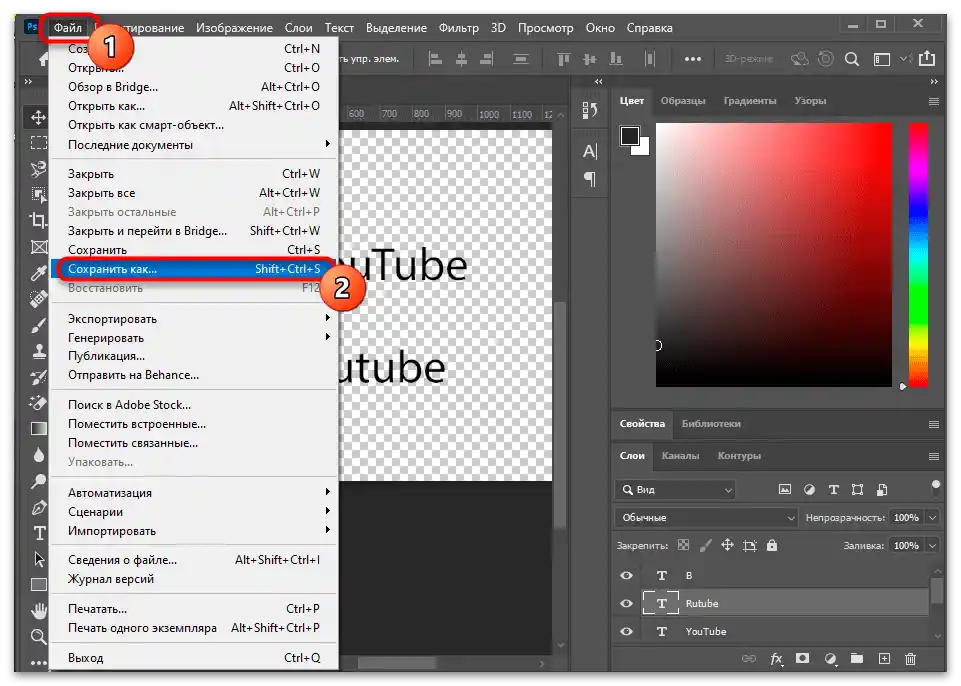Hide the B text layer
Image resolution: width=961 pixels, height=686 pixels.
(626, 575)
